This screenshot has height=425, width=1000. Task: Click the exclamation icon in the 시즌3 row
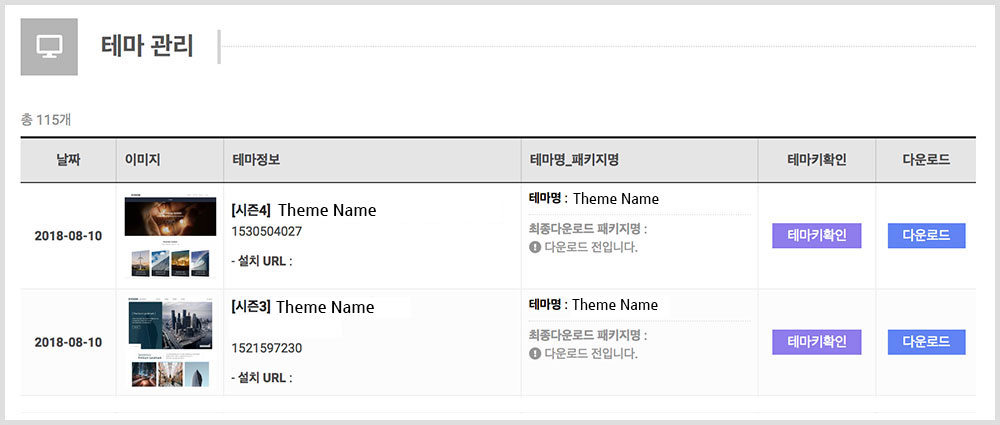click(x=535, y=353)
